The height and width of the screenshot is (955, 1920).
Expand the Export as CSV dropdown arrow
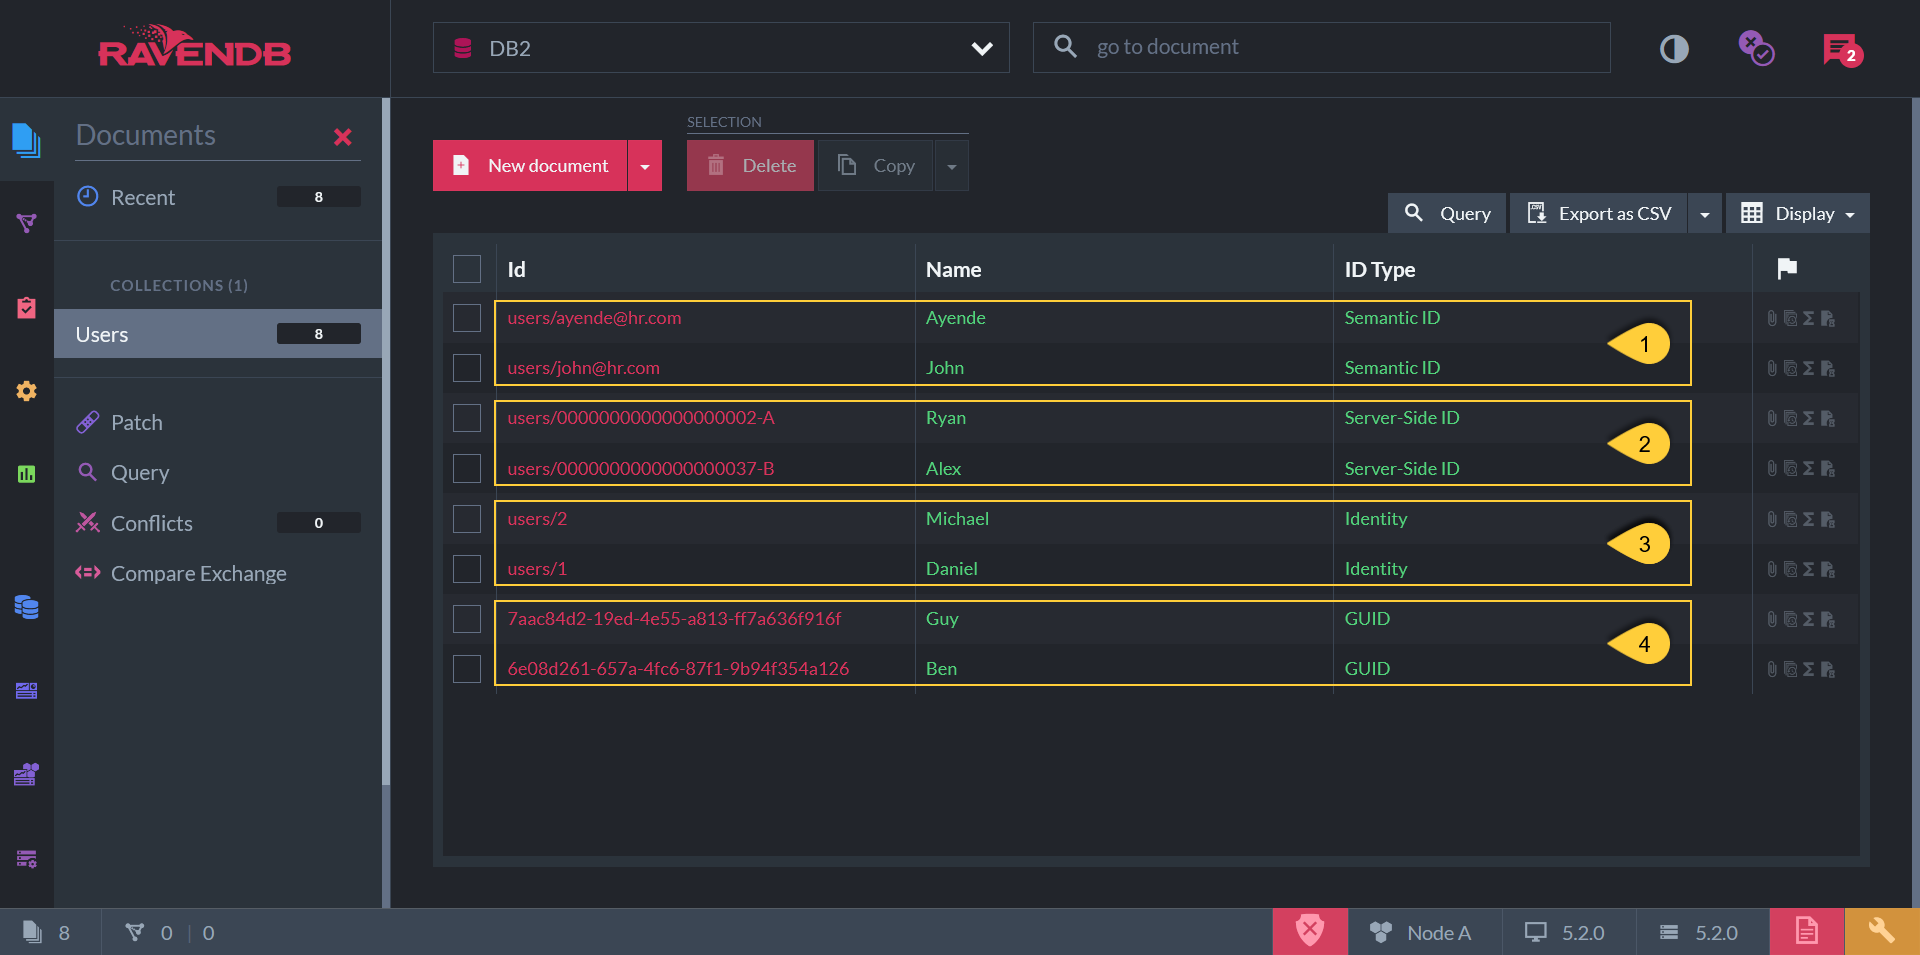coord(1705,214)
